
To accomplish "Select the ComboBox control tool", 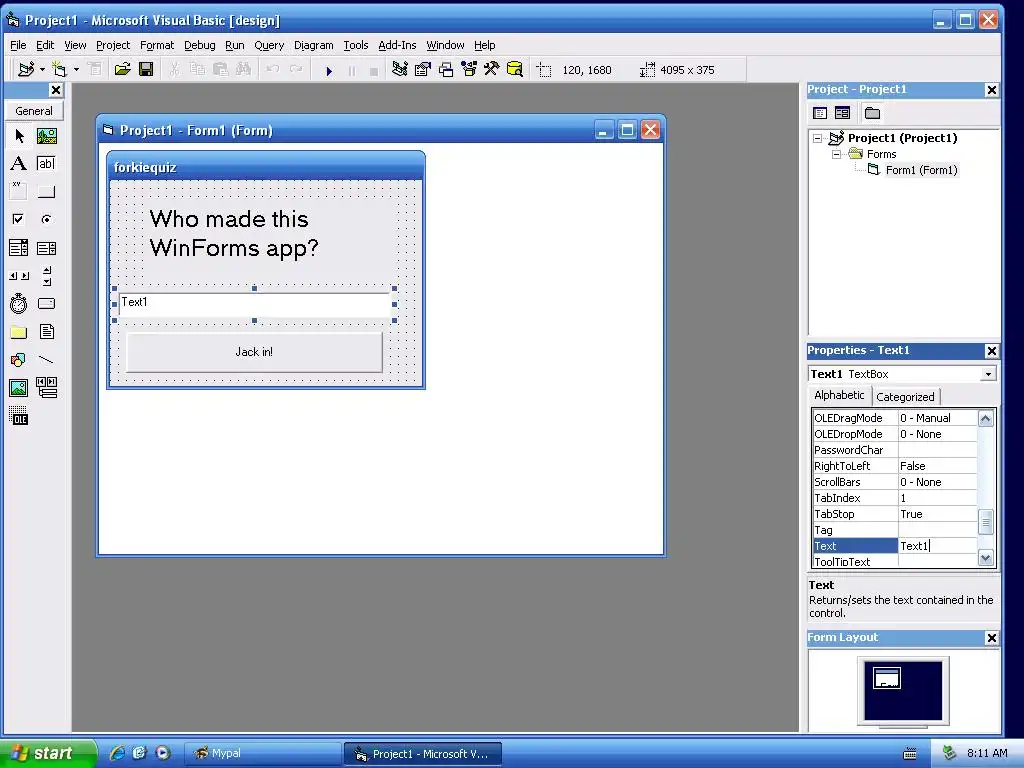I will point(19,248).
